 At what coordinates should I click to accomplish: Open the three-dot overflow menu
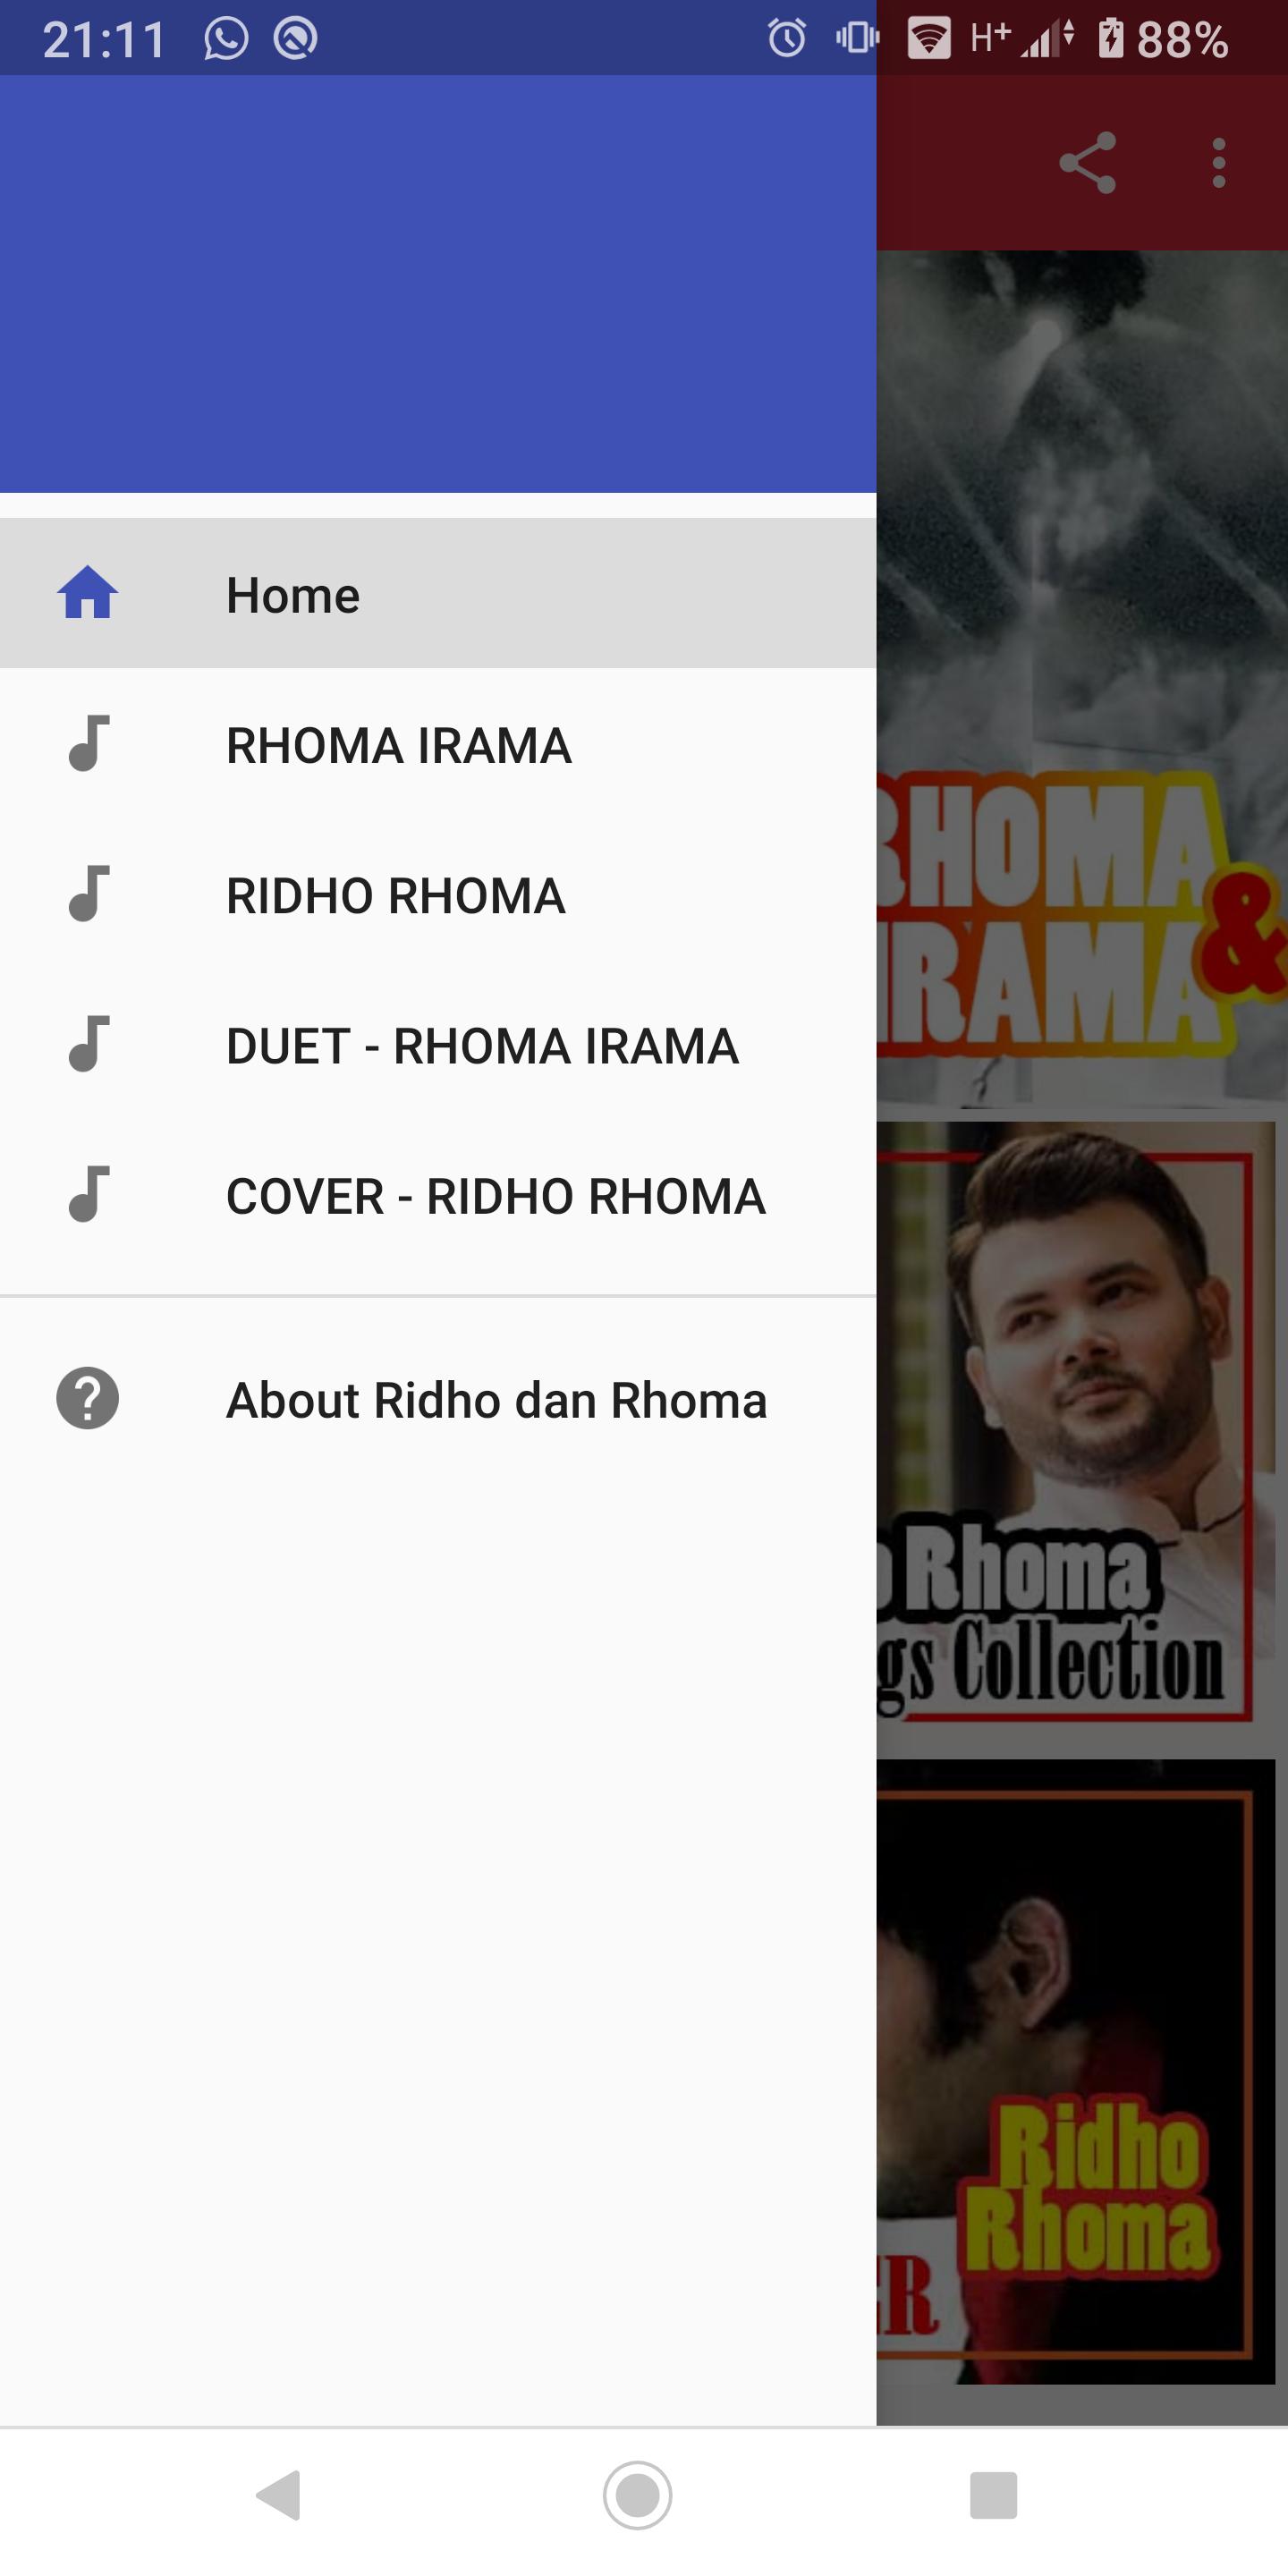[1218, 162]
